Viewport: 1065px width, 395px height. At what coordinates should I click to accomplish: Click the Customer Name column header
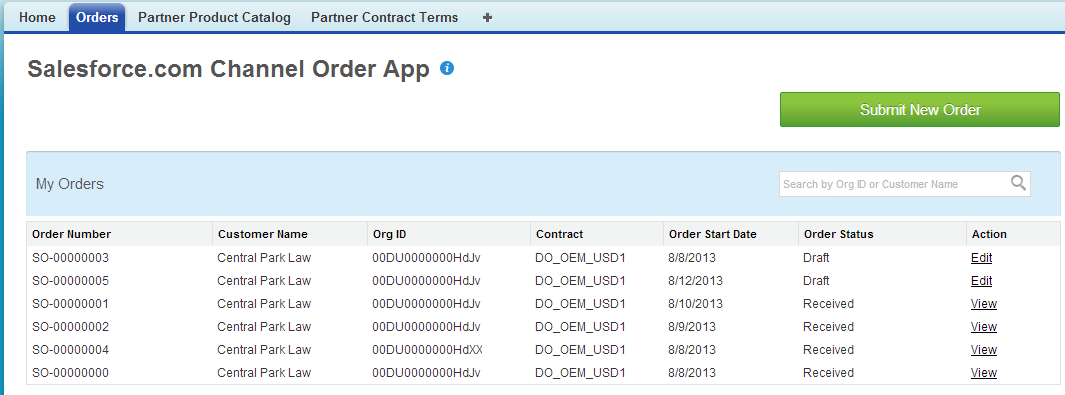(x=262, y=234)
